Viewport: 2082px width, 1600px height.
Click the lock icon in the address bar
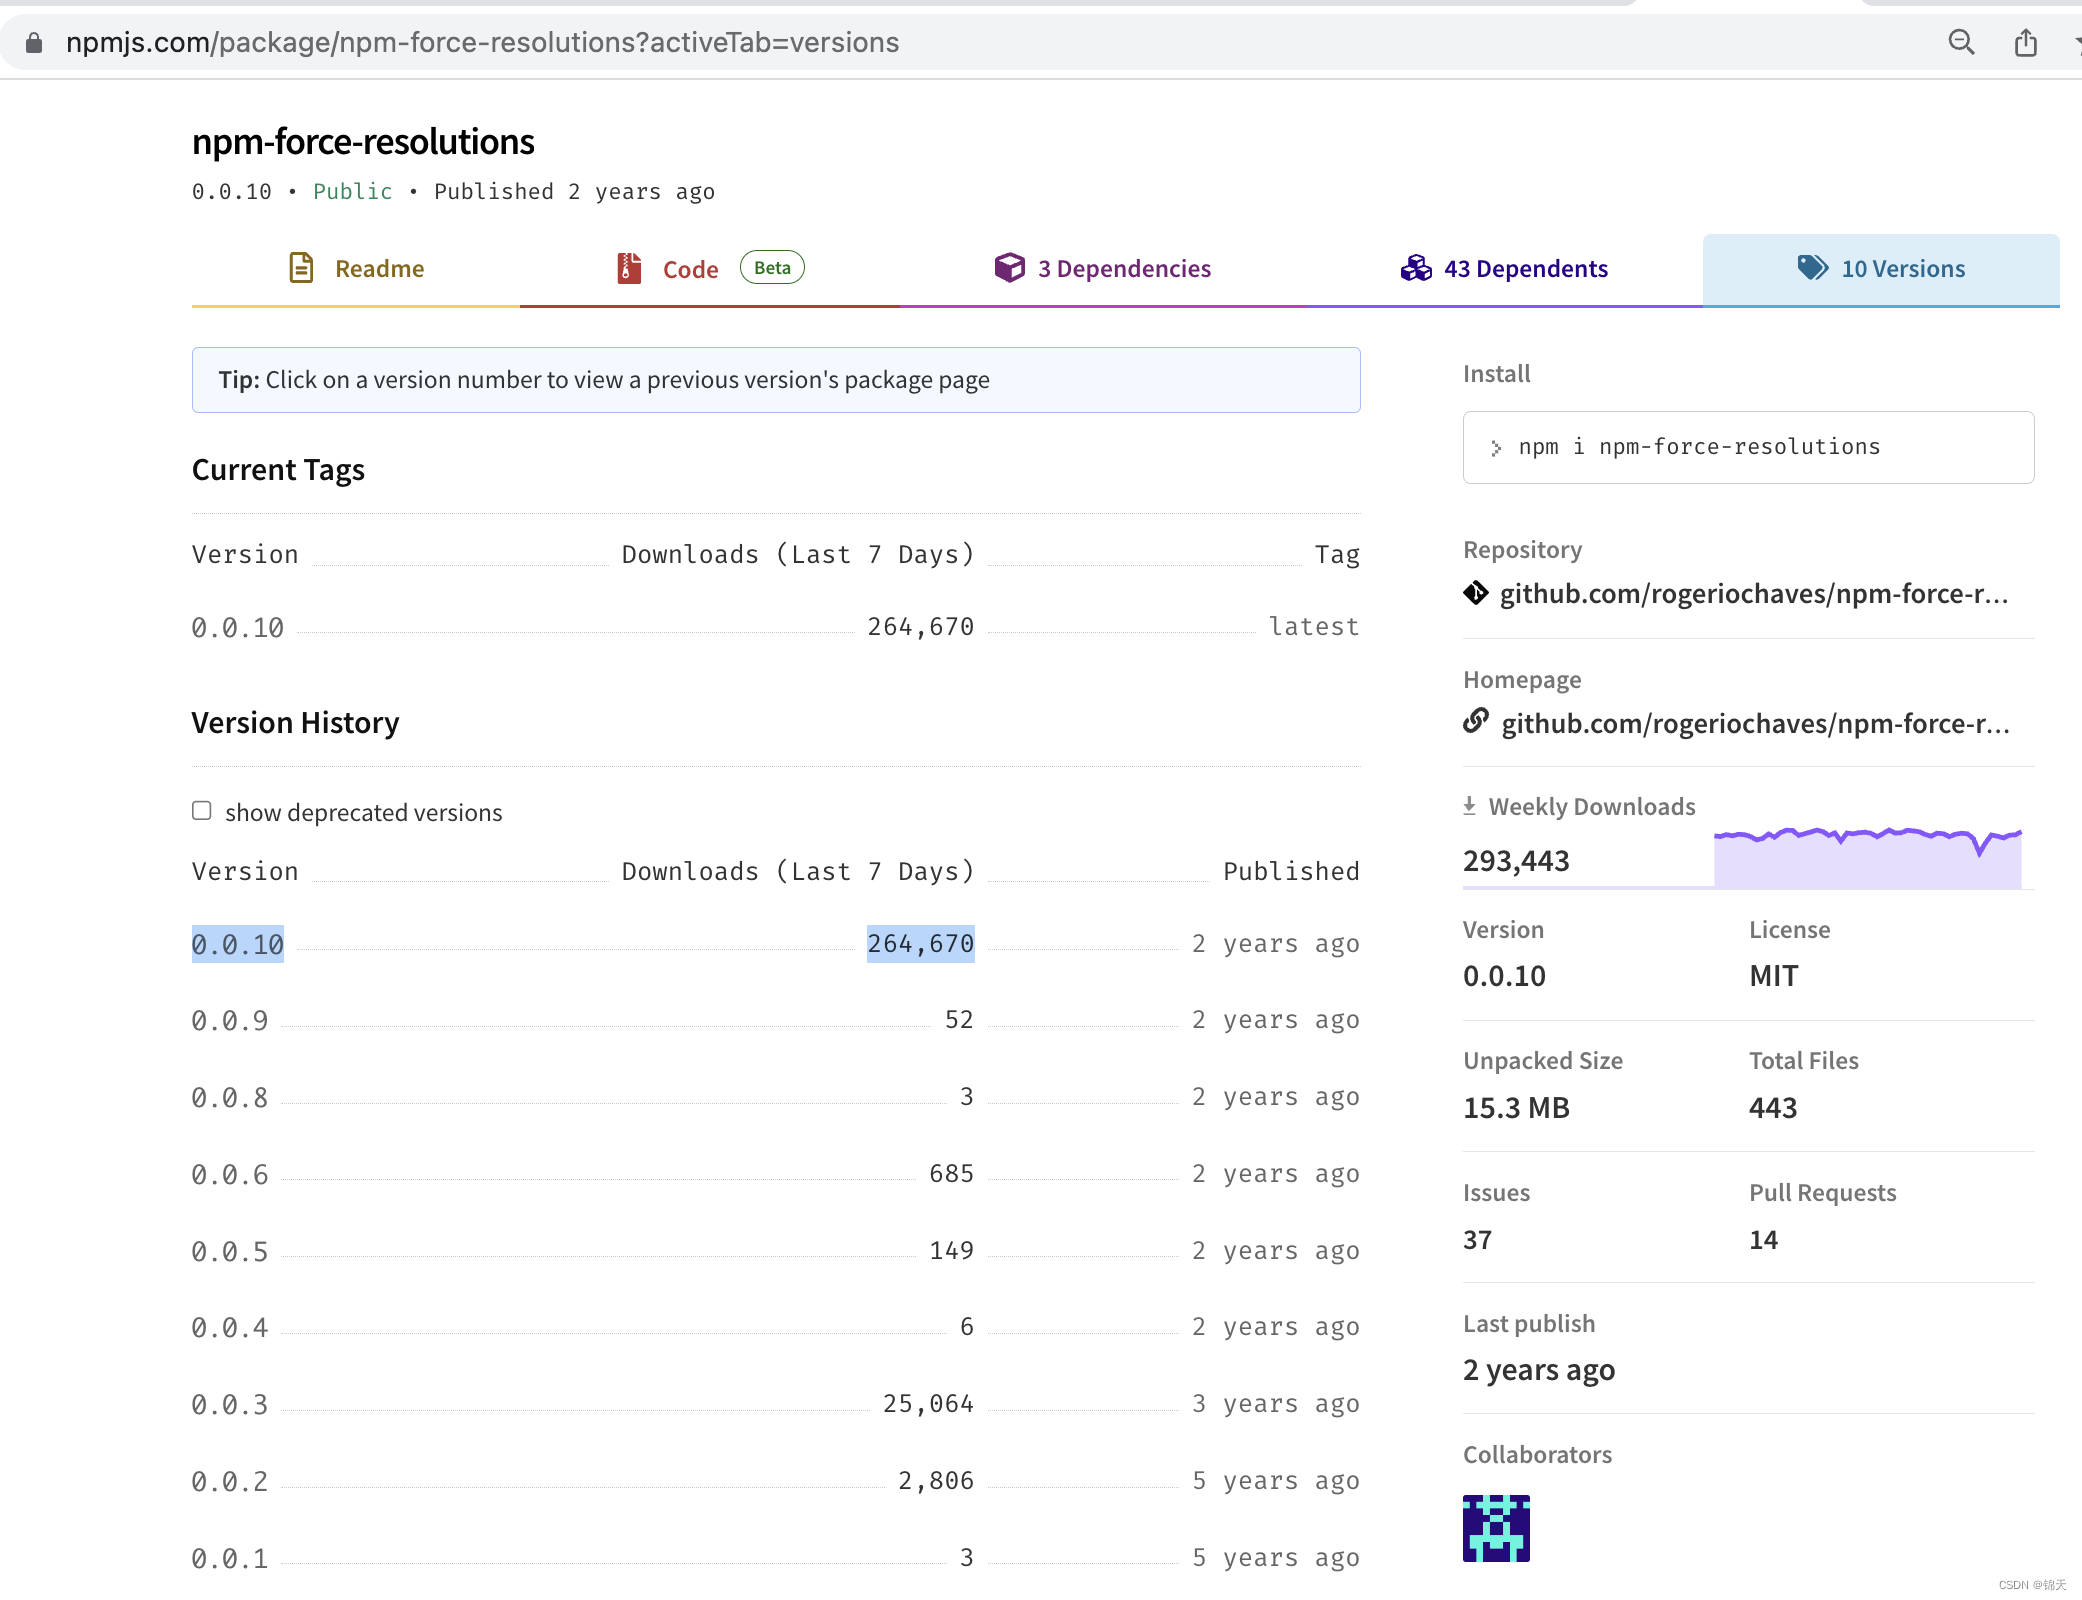coord(34,42)
